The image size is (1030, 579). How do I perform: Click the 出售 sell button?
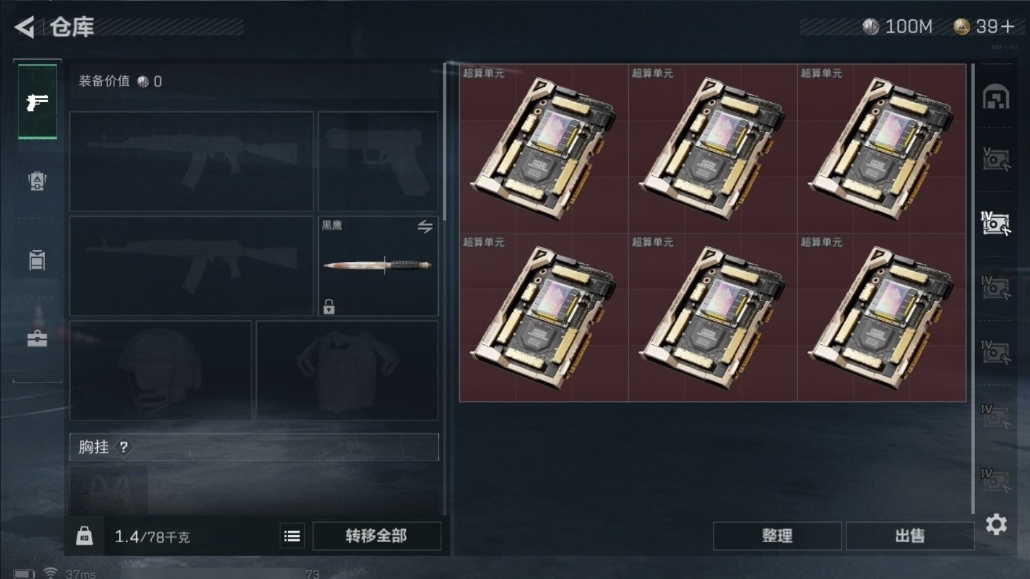click(x=910, y=536)
